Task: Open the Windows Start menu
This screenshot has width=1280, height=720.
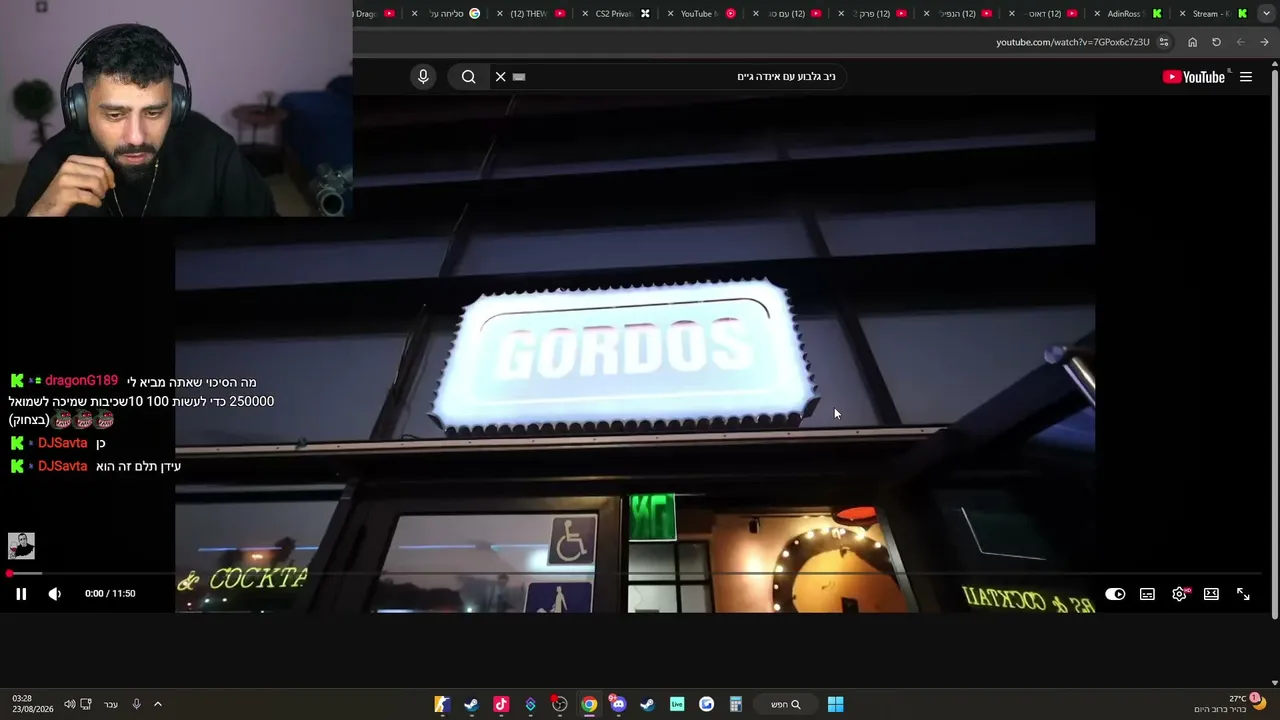Action: [835, 704]
